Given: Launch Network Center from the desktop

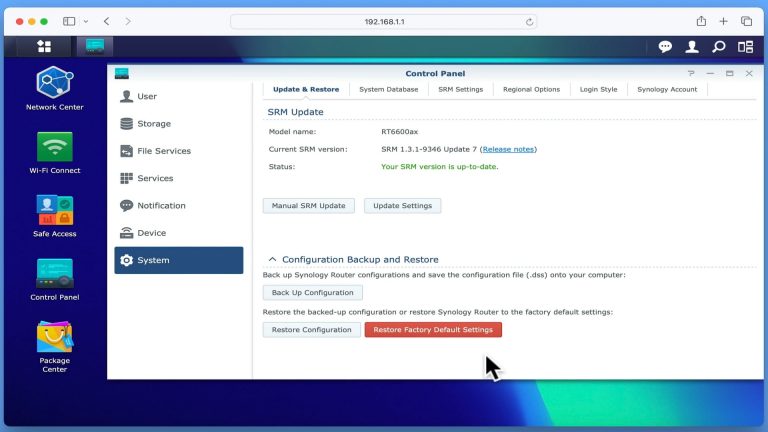Looking at the screenshot, I should tap(54, 88).
